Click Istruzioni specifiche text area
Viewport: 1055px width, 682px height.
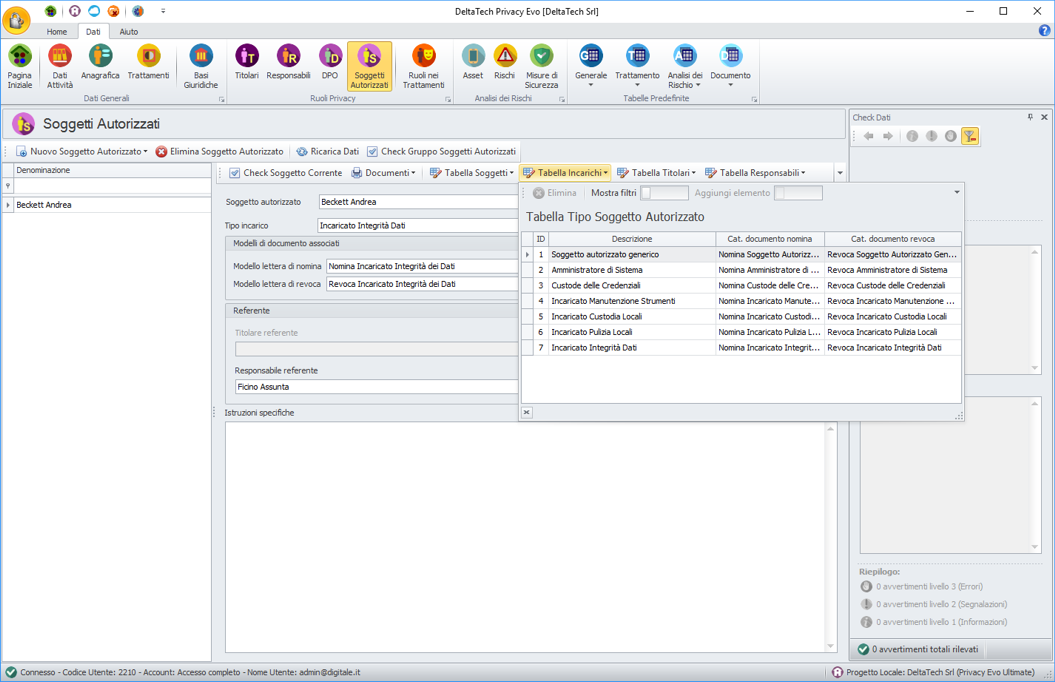(525, 537)
